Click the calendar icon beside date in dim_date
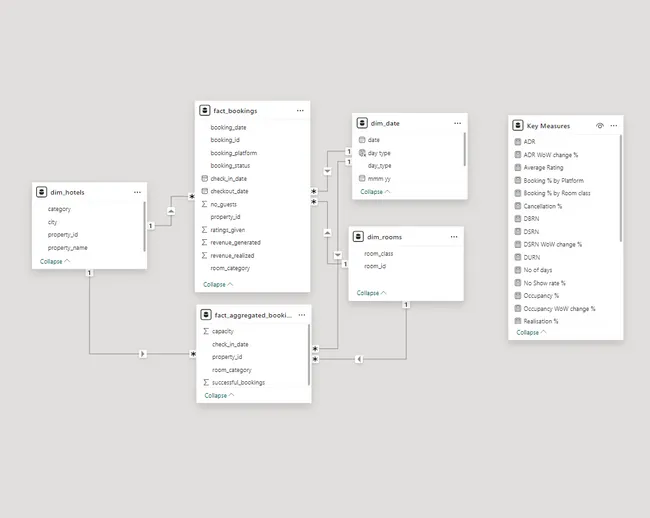 tap(362, 140)
